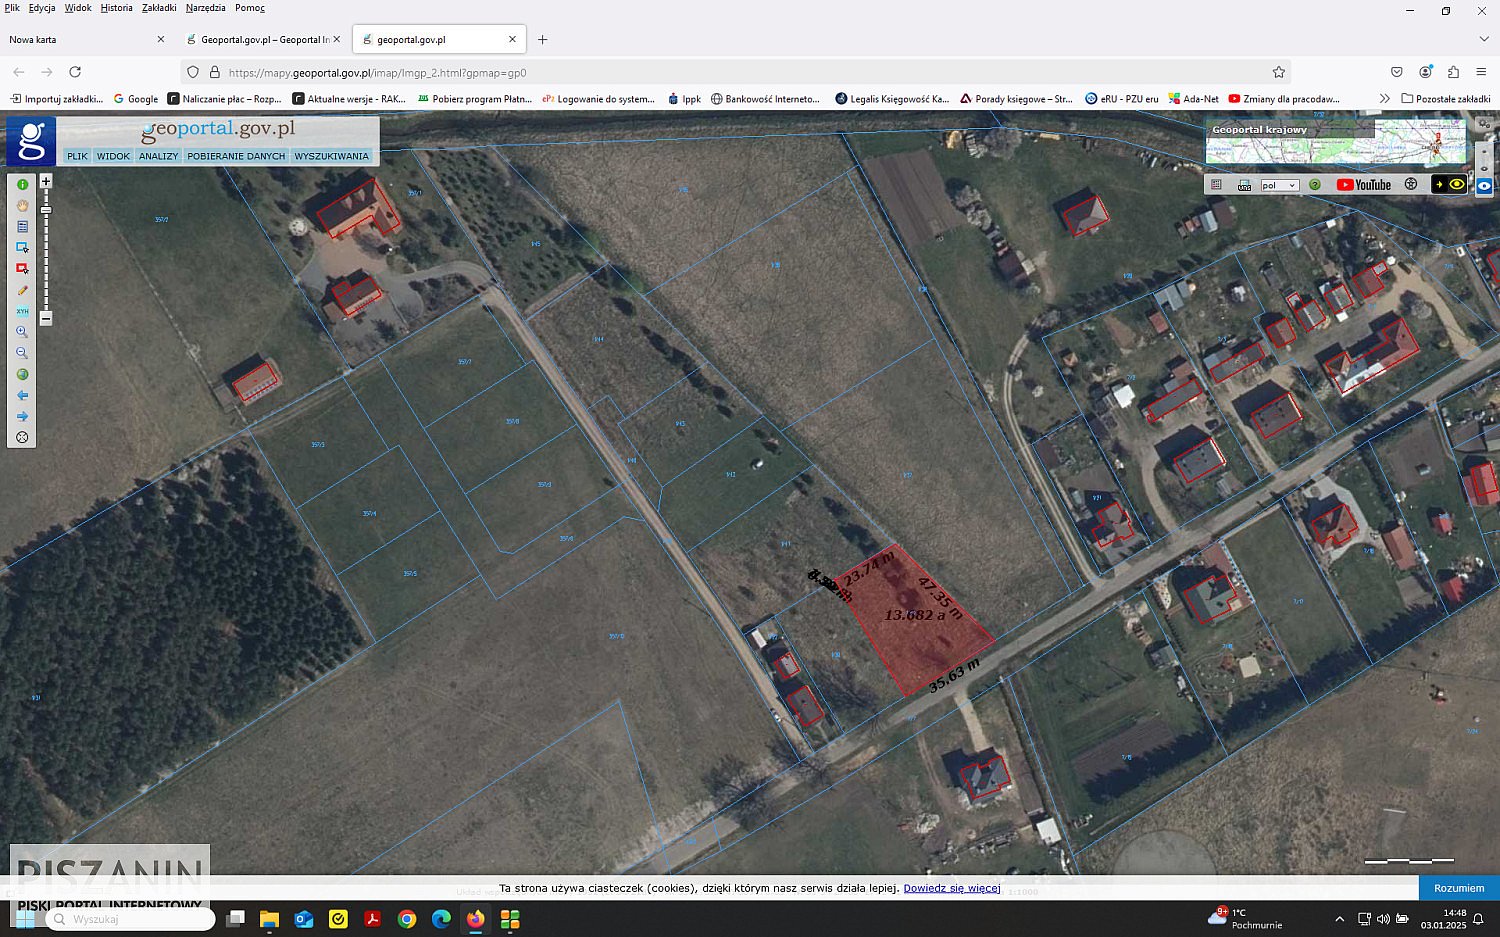The height and width of the screenshot is (937, 1500).
Task: Select the hand pan tool
Action: (22, 206)
